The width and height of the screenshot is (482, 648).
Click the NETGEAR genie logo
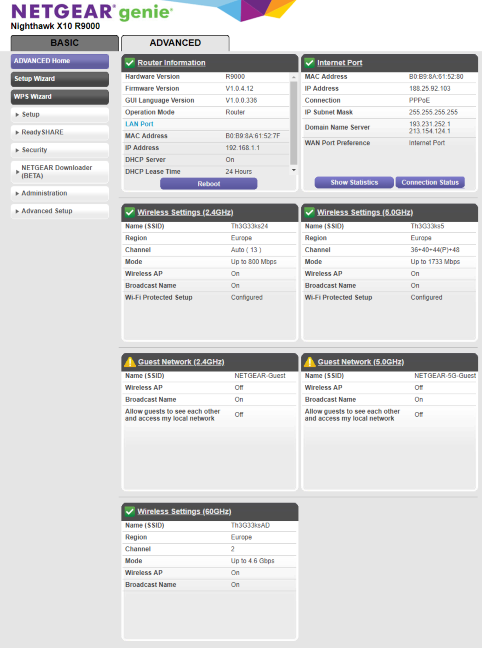click(x=91, y=12)
